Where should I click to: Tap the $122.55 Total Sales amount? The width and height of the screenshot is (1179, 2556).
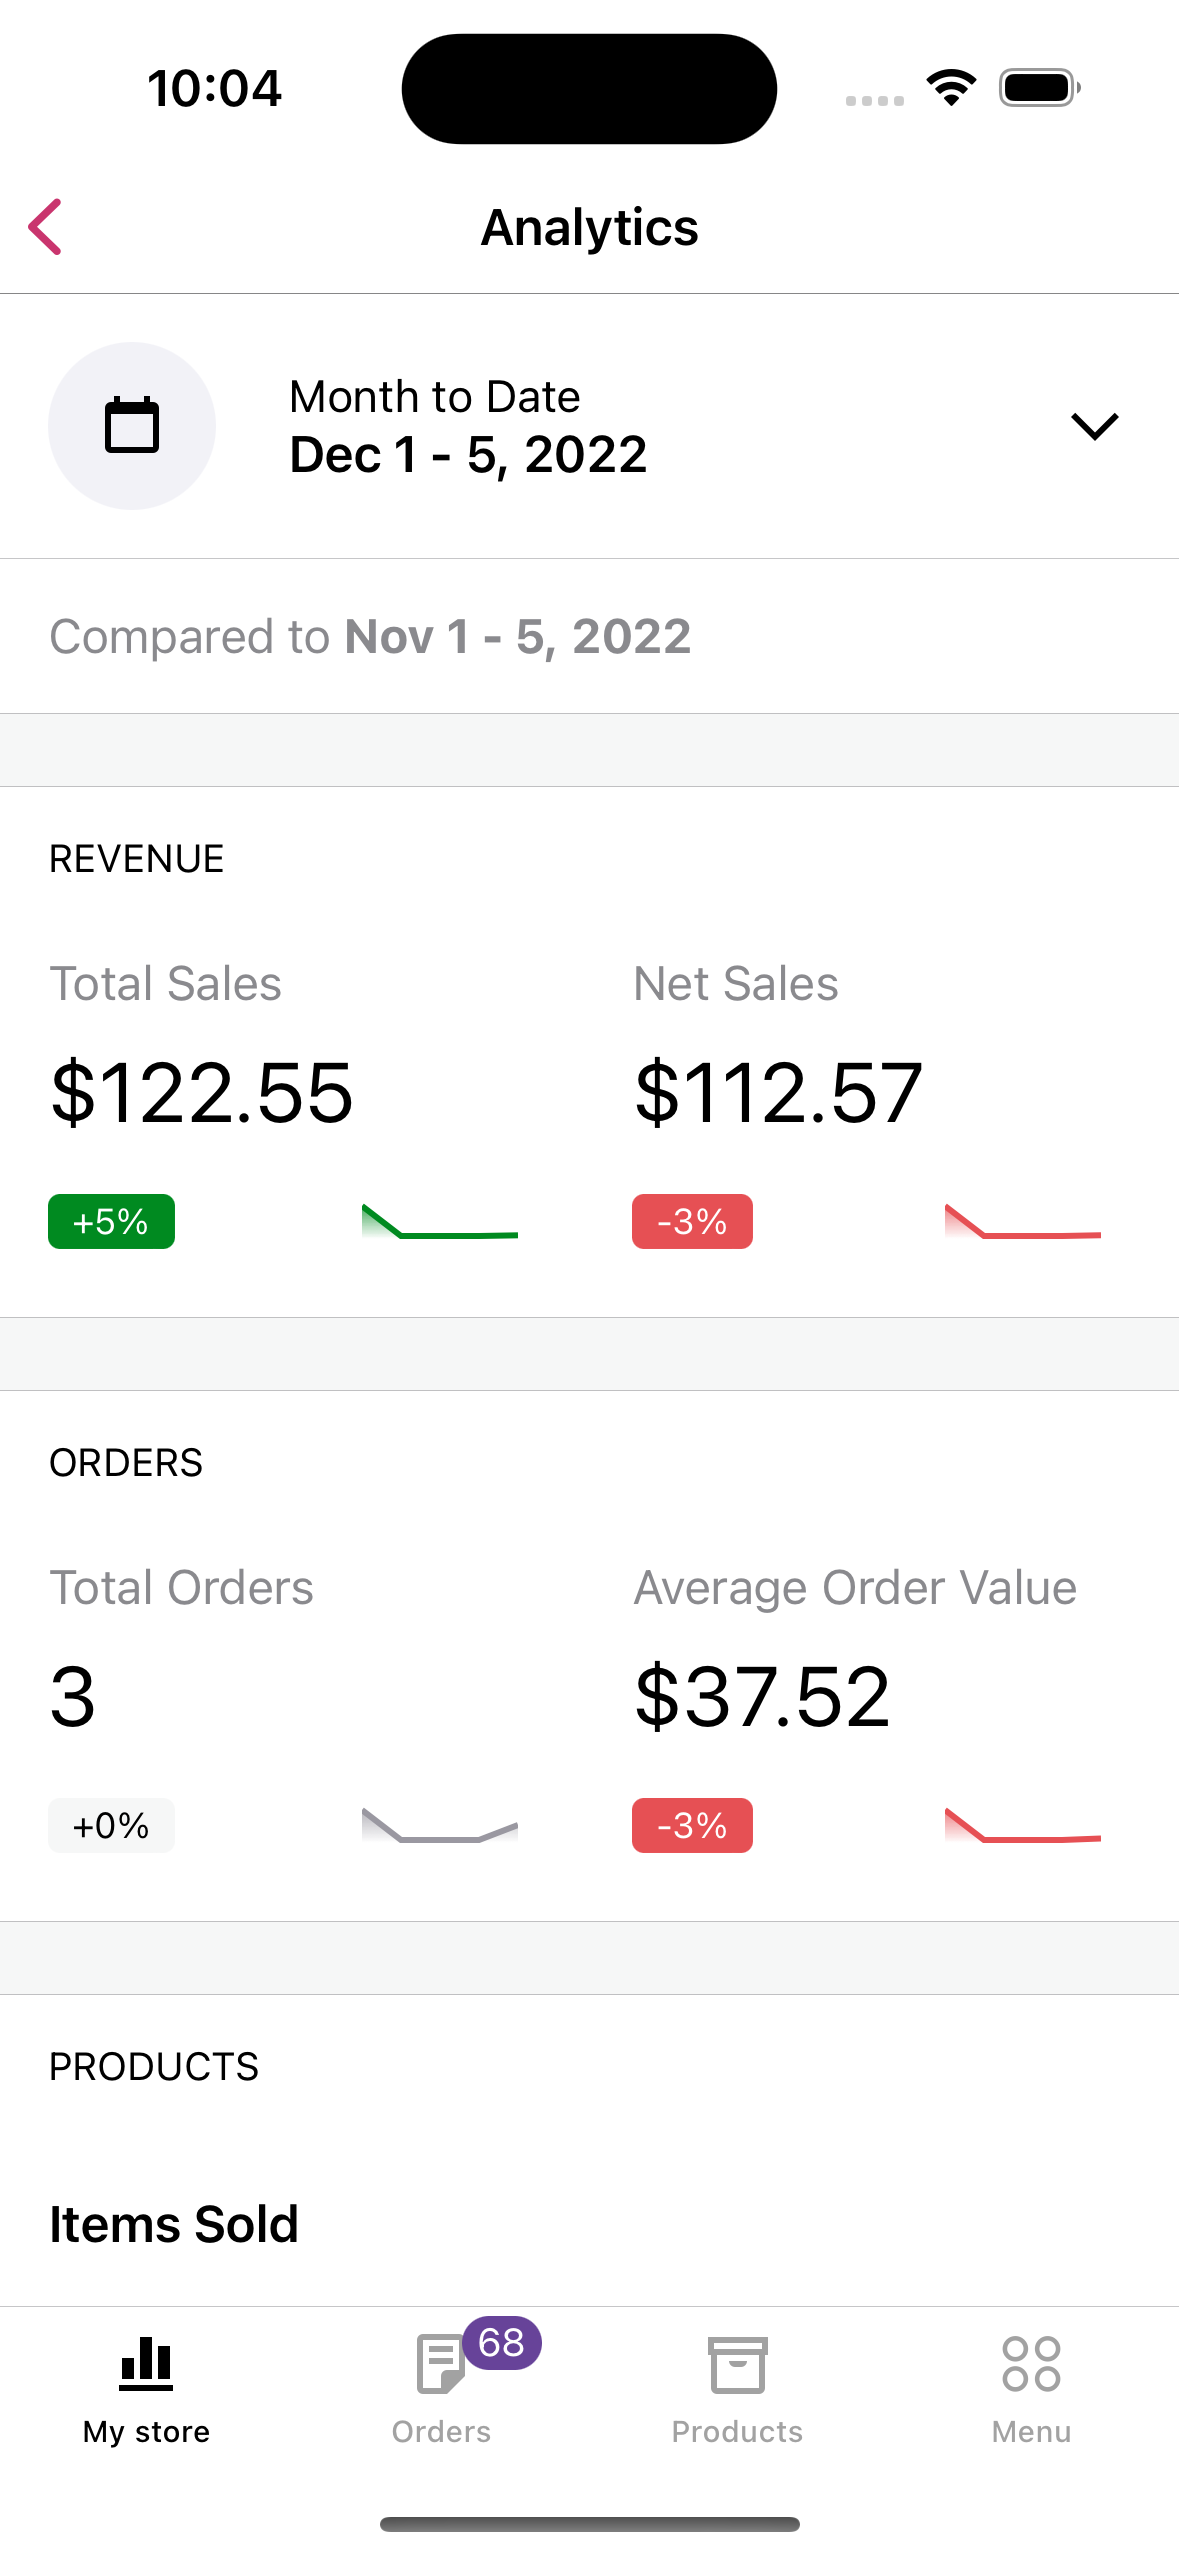tap(202, 1093)
